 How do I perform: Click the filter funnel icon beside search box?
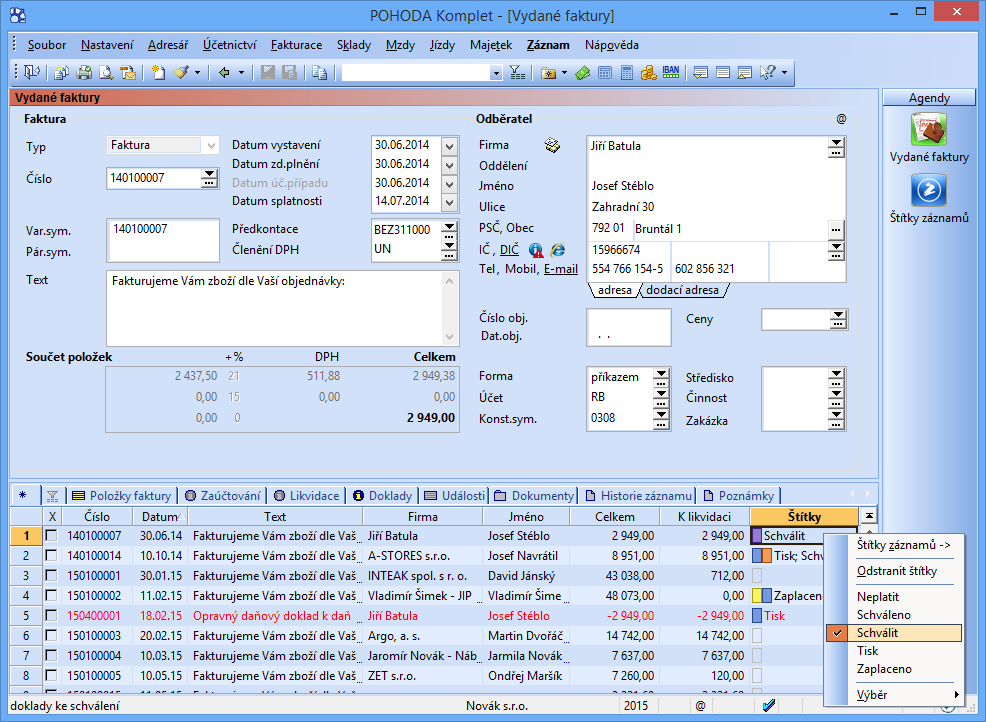(517, 73)
